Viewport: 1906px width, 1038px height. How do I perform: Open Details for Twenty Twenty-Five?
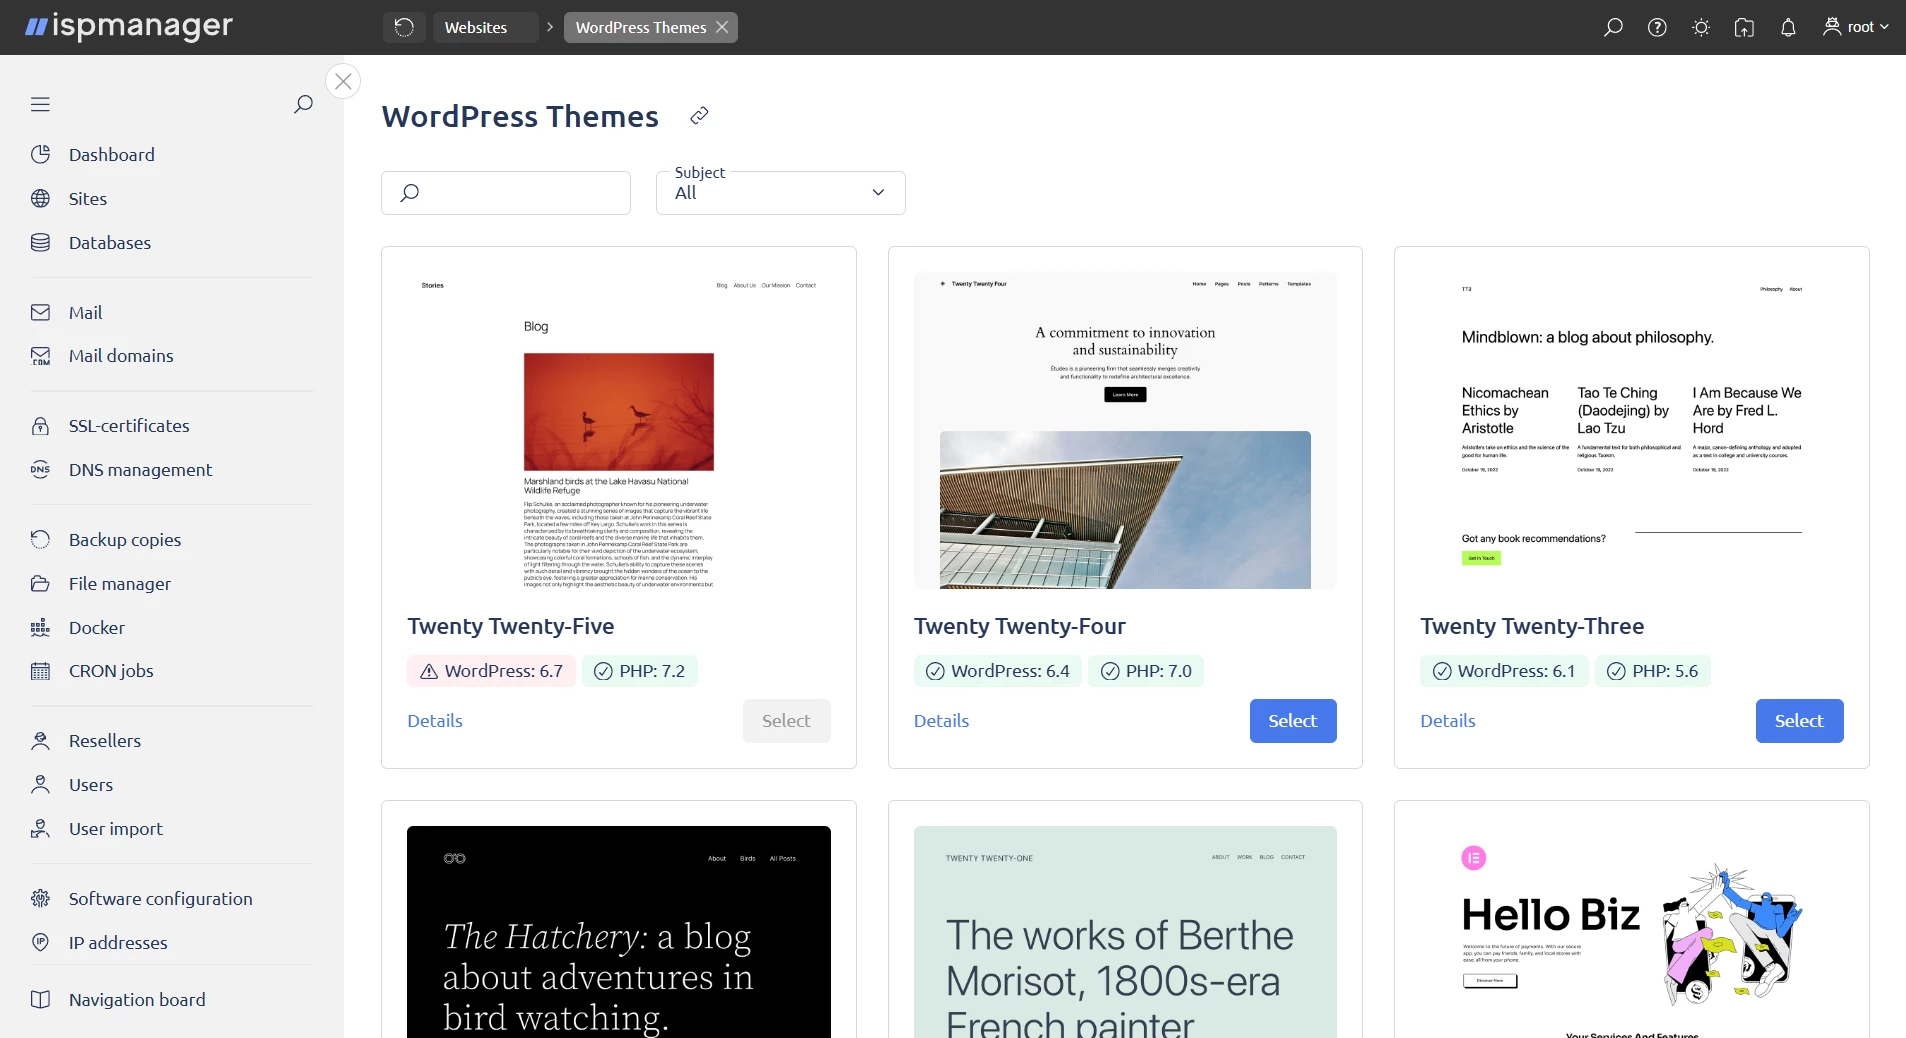tap(435, 721)
